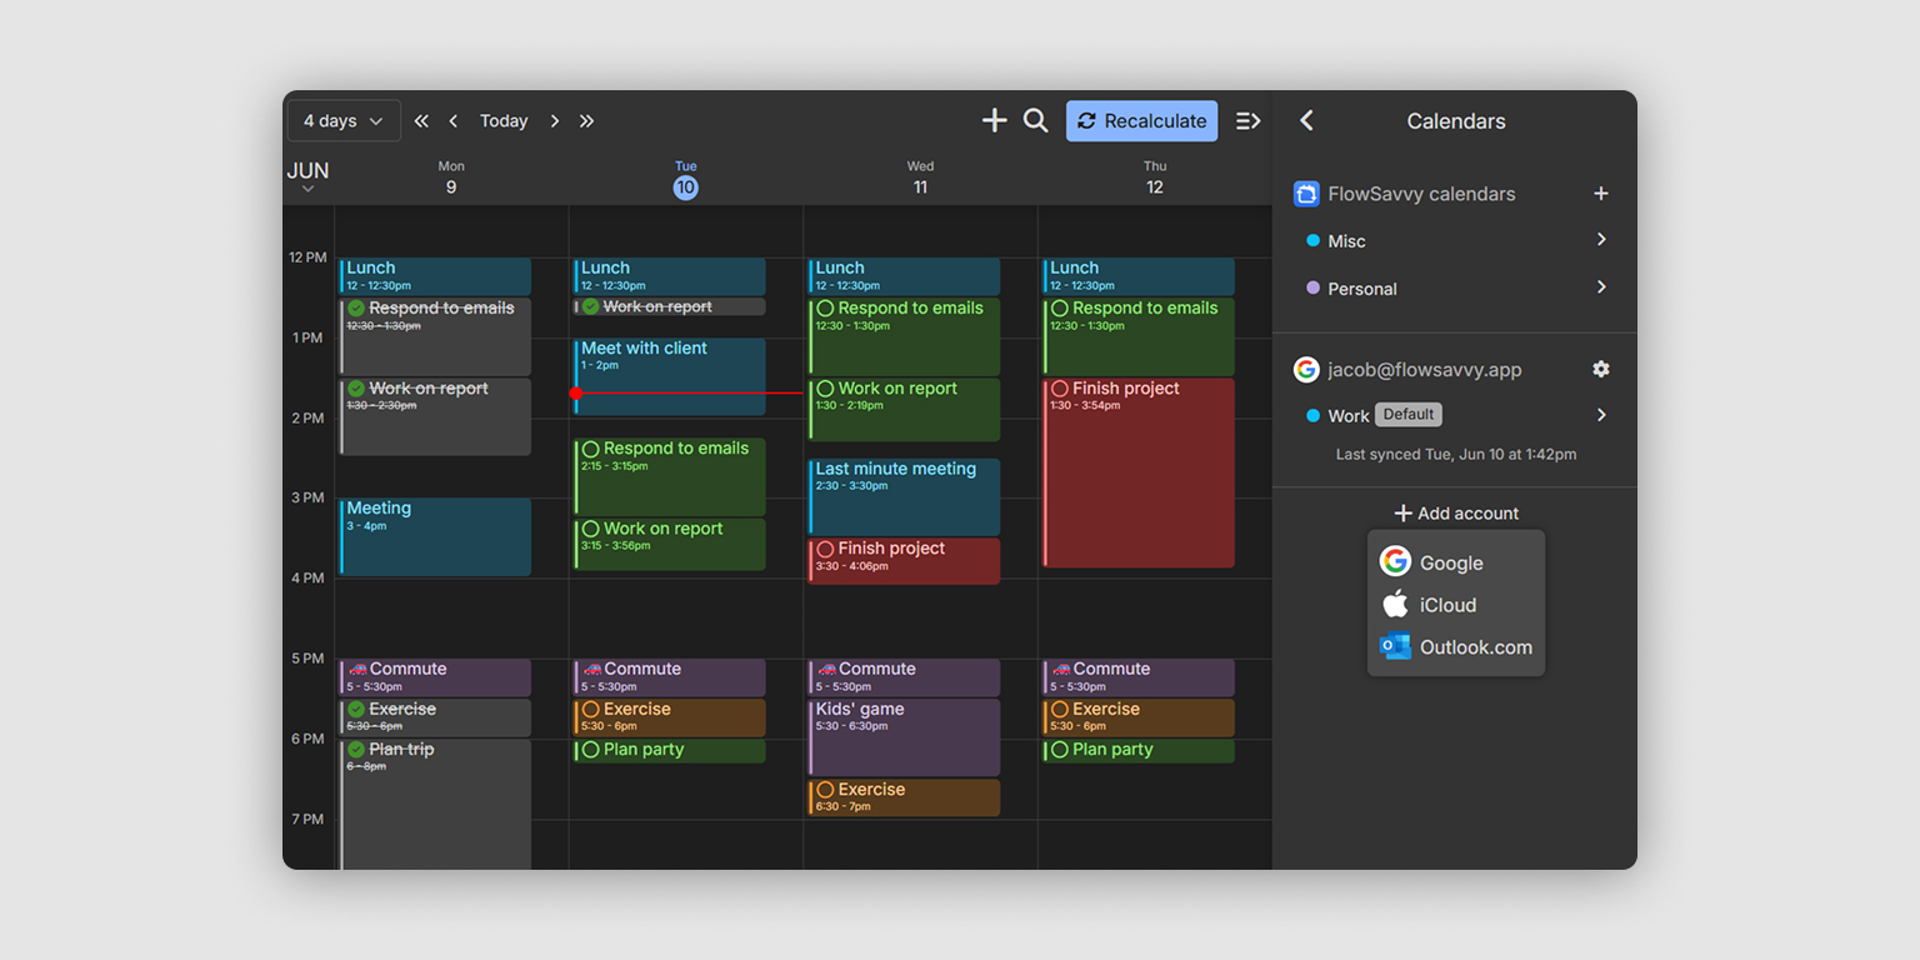Uncheck Monday's completed Plan trip task
The height and width of the screenshot is (960, 1920).
tap(356, 749)
